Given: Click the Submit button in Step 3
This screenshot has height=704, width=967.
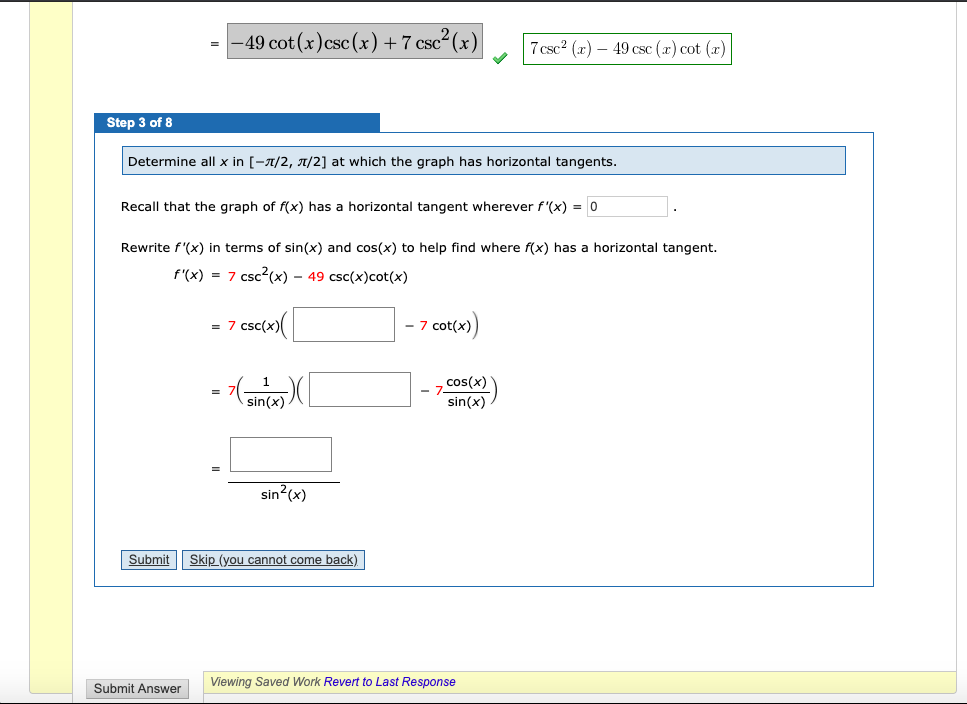Looking at the screenshot, I should (x=148, y=559).
